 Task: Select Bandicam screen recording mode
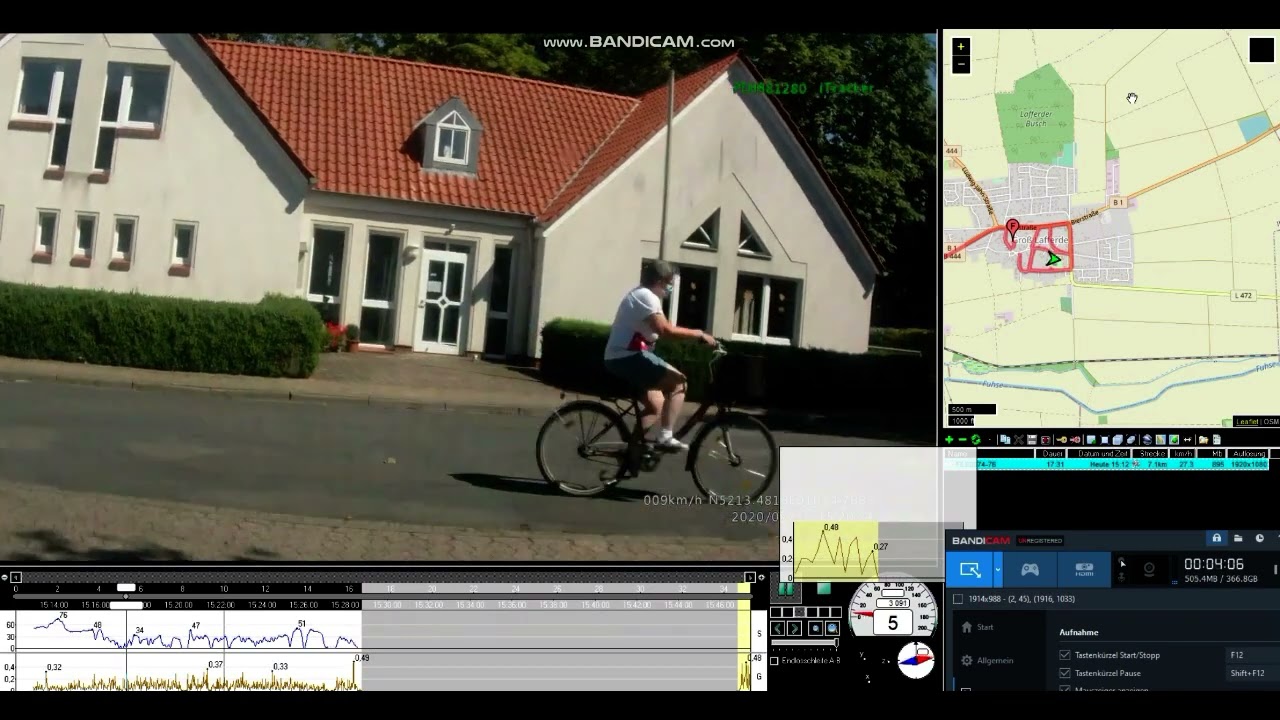(969, 570)
